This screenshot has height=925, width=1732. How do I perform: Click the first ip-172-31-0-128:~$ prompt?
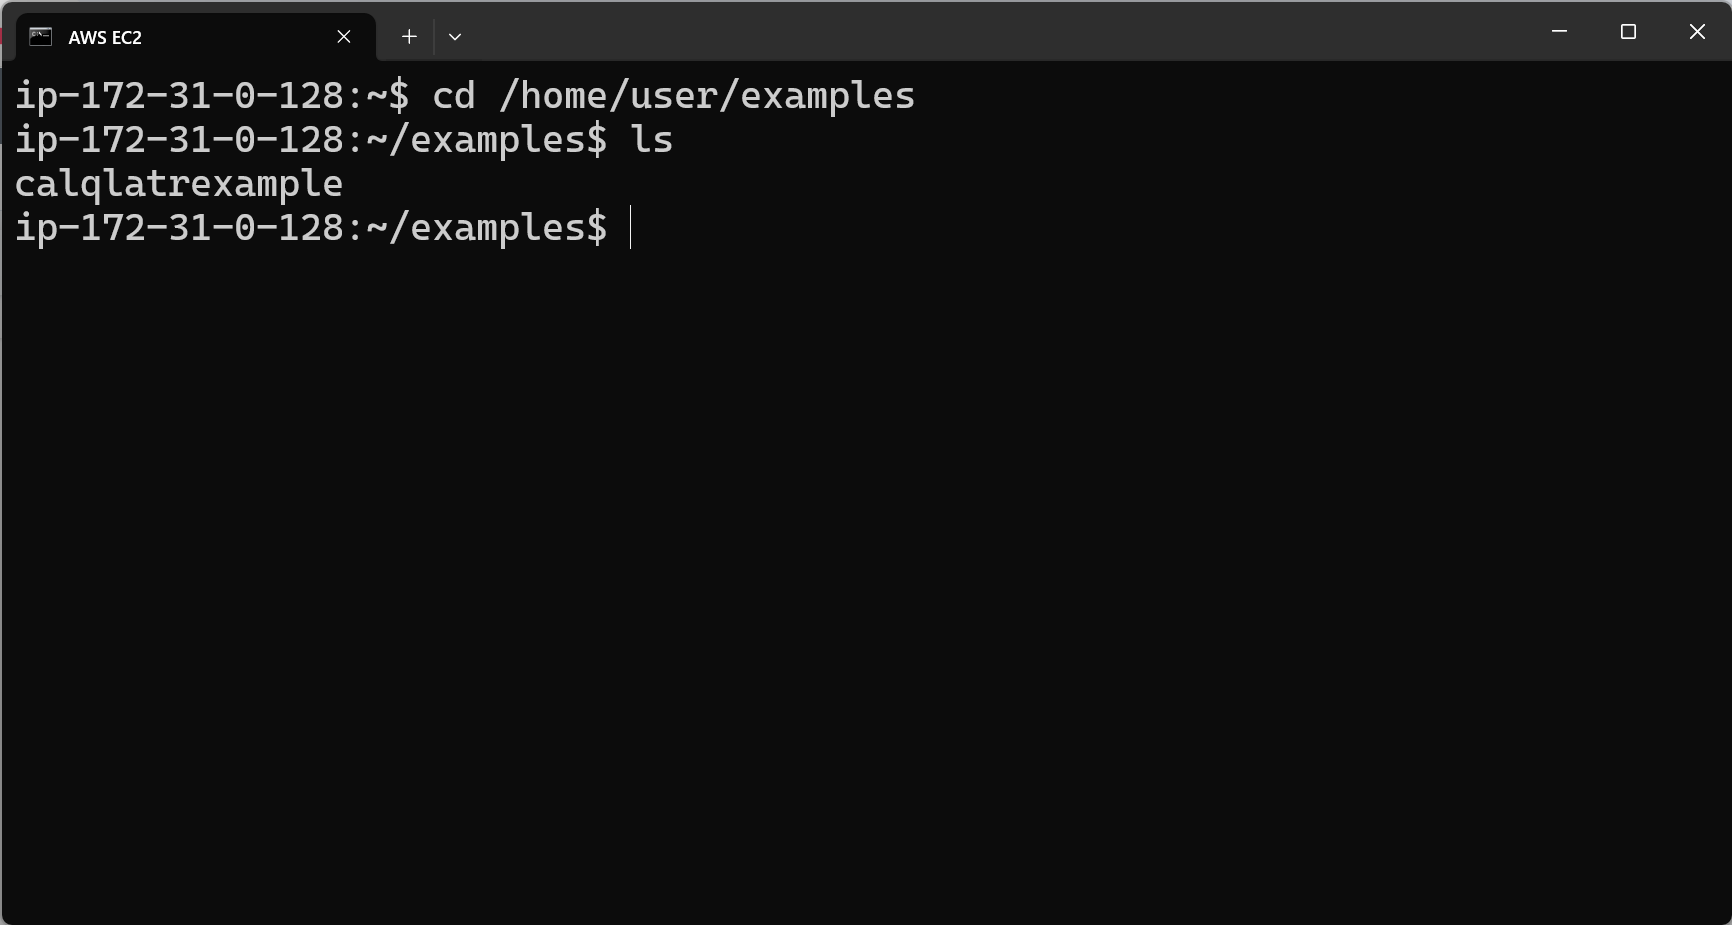(x=211, y=96)
